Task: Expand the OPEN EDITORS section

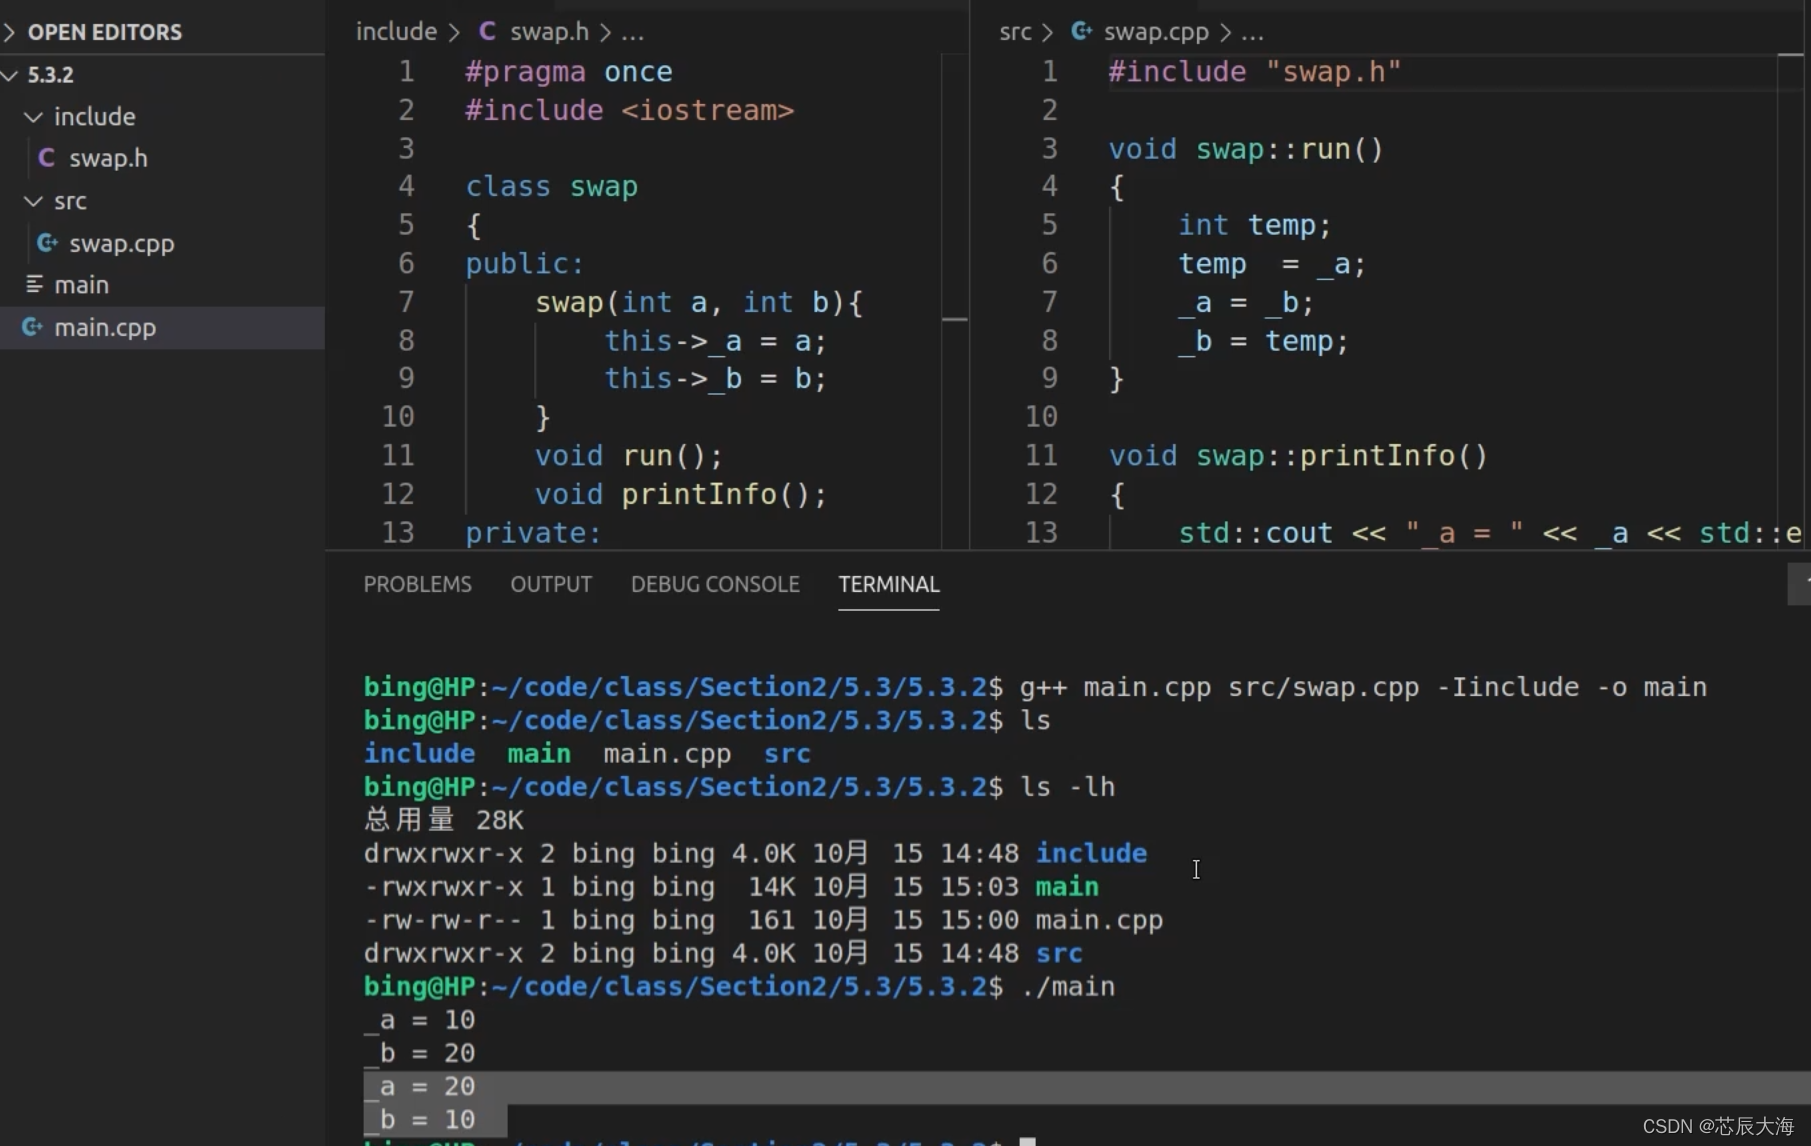Action: coord(10,31)
